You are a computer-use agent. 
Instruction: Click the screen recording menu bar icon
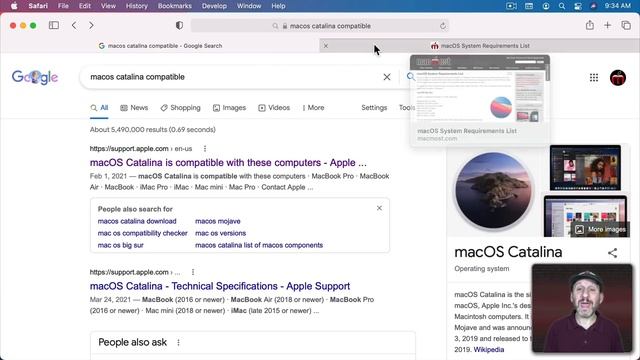(x=511, y=6)
